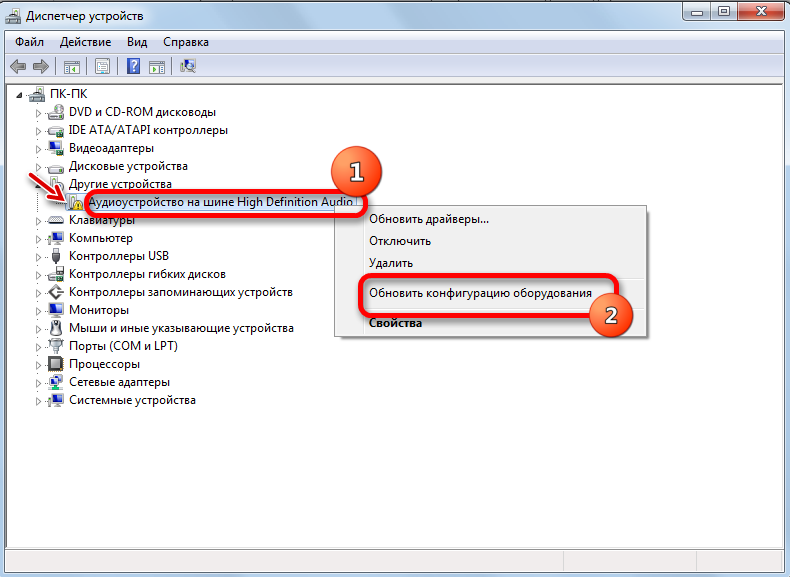Click Scan for hardware changes toolbar icon

click(188, 66)
